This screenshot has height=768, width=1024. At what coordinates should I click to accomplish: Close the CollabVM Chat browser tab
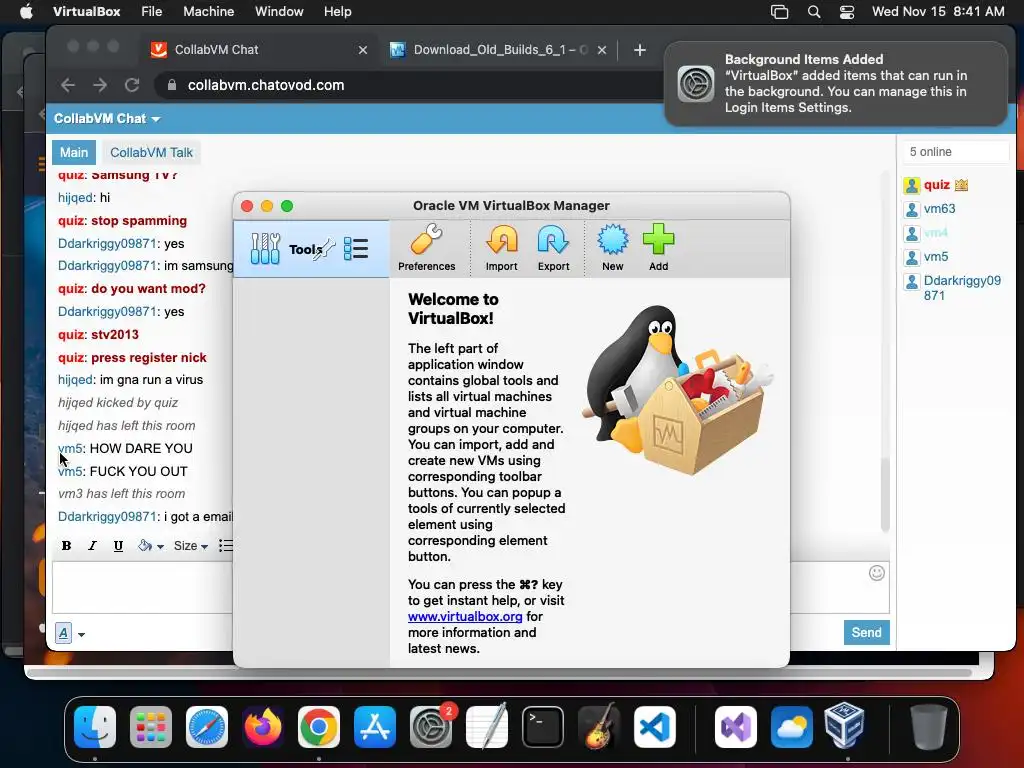click(x=362, y=50)
